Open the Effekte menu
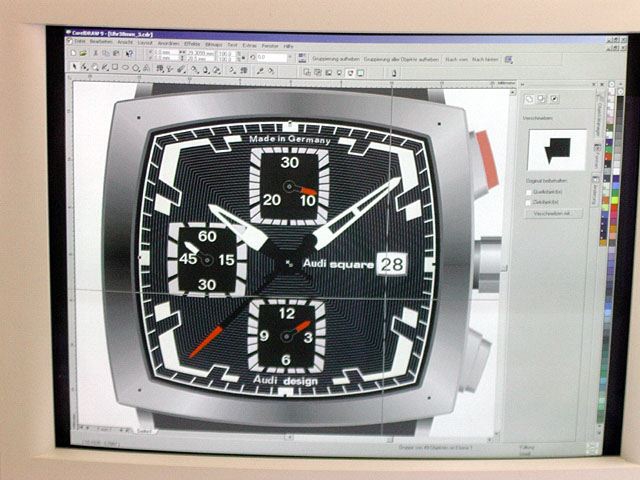Viewport: 640px width, 480px height. coord(192,44)
